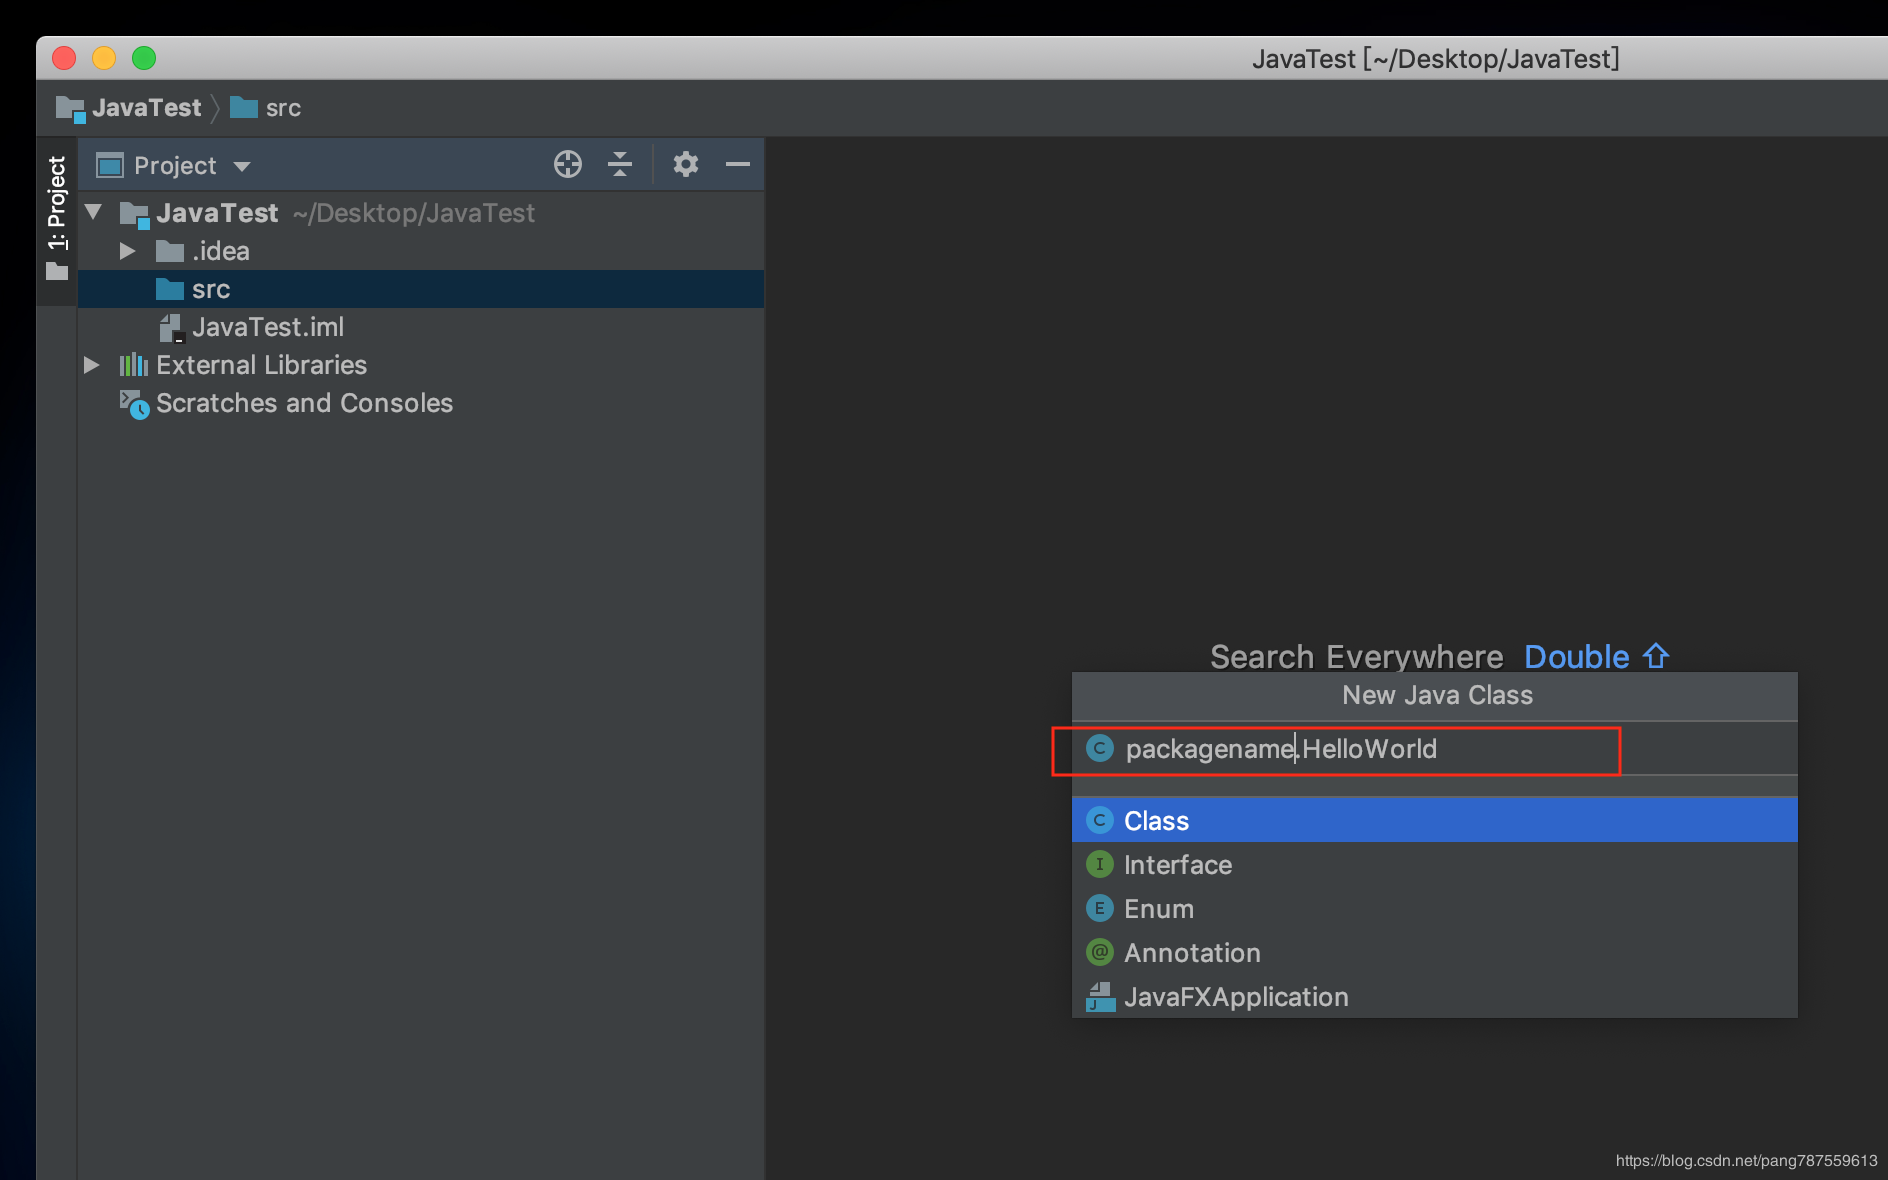The width and height of the screenshot is (1888, 1180).
Task: Select External Libraries tree row
Action: 421,365
